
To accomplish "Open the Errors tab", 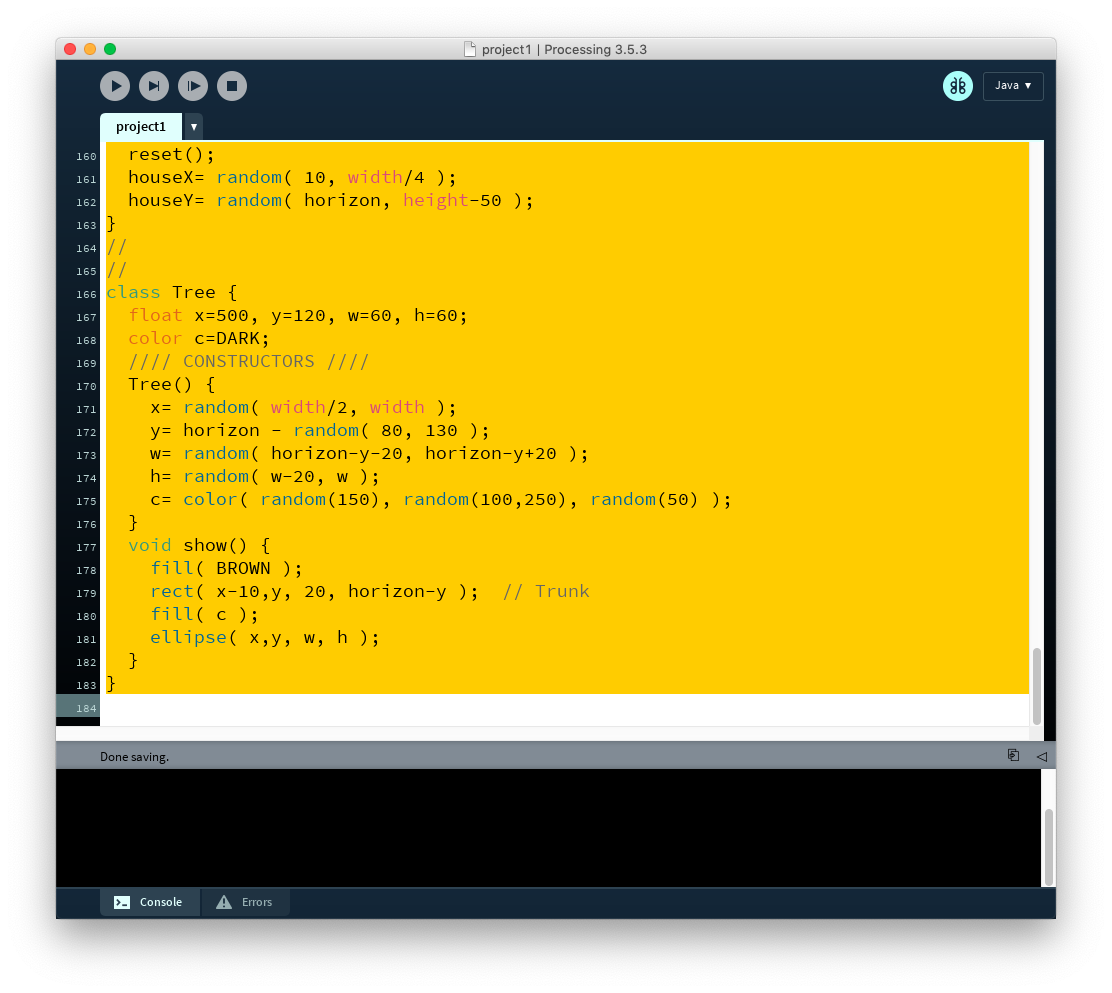I will click(x=246, y=902).
